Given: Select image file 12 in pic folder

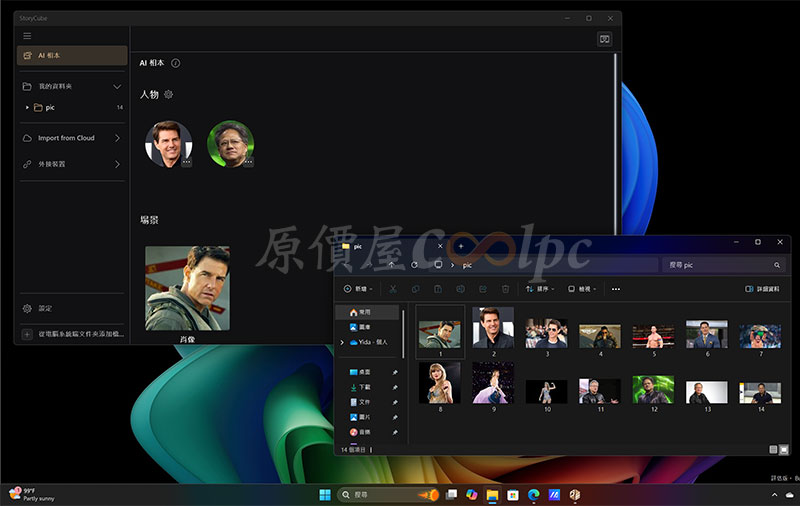Looking at the screenshot, I should pos(654,393).
